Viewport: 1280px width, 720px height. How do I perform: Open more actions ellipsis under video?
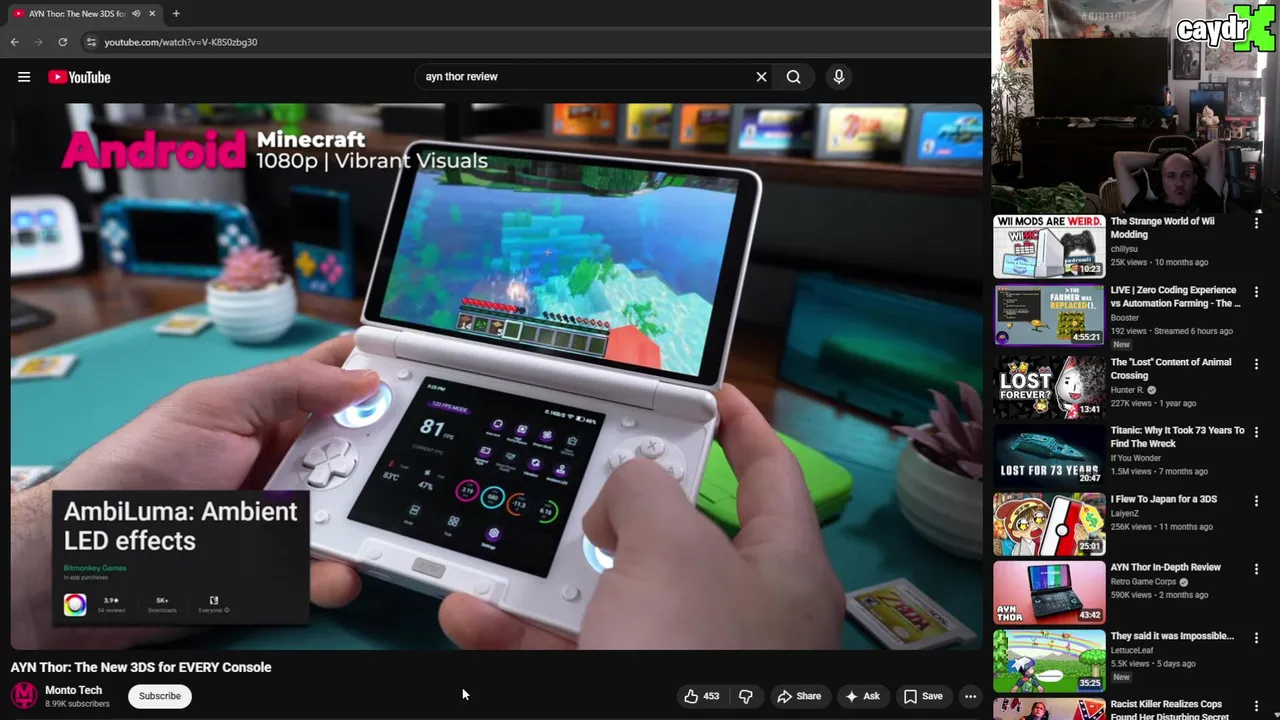pyautogui.click(x=970, y=696)
